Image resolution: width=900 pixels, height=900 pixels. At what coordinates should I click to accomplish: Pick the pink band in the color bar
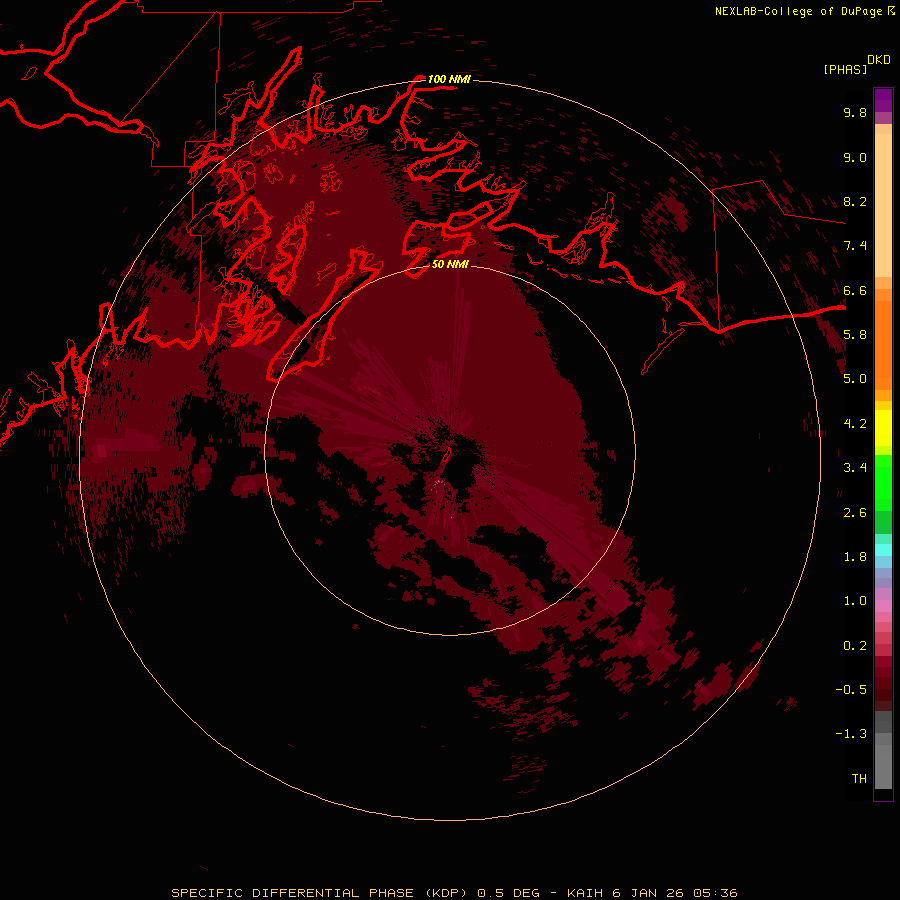pos(883,606)
